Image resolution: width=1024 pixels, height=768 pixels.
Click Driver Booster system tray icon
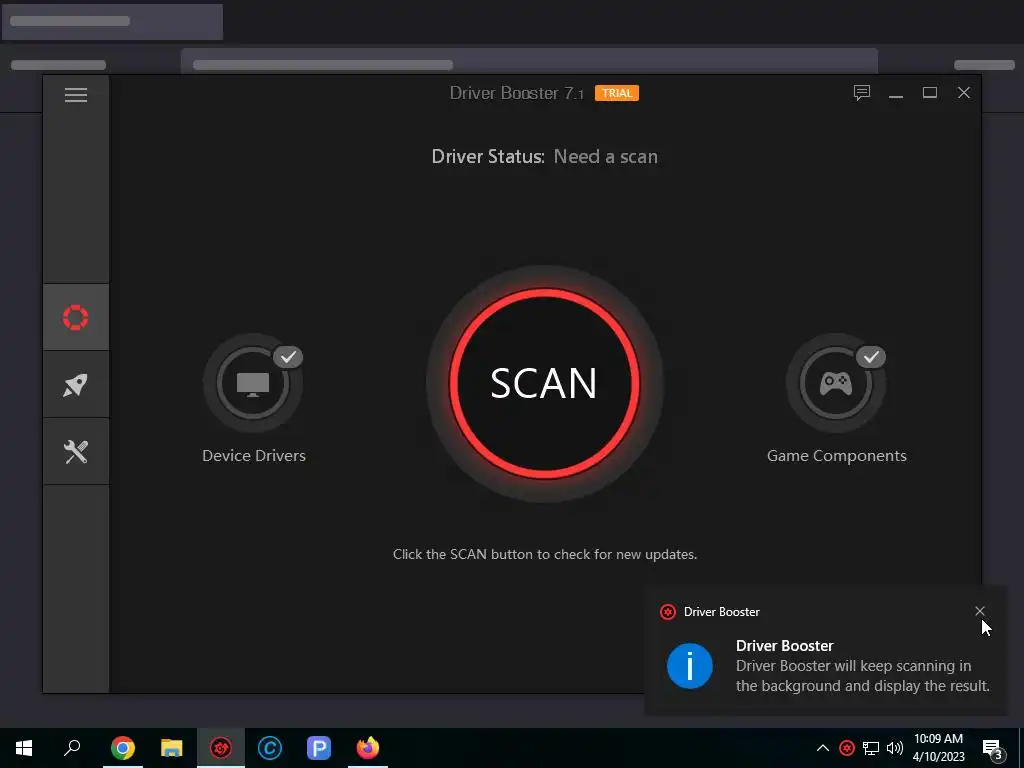(847, 748)
